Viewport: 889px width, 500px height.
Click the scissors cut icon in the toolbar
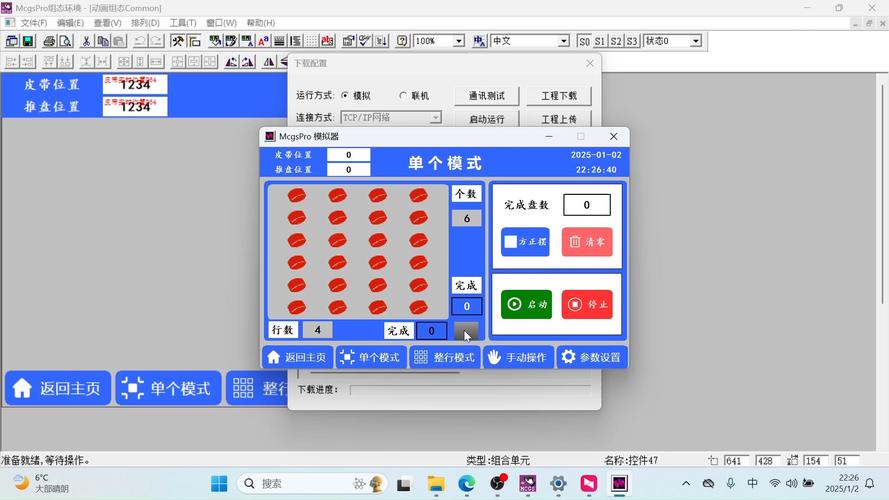(x=86, y=41)
